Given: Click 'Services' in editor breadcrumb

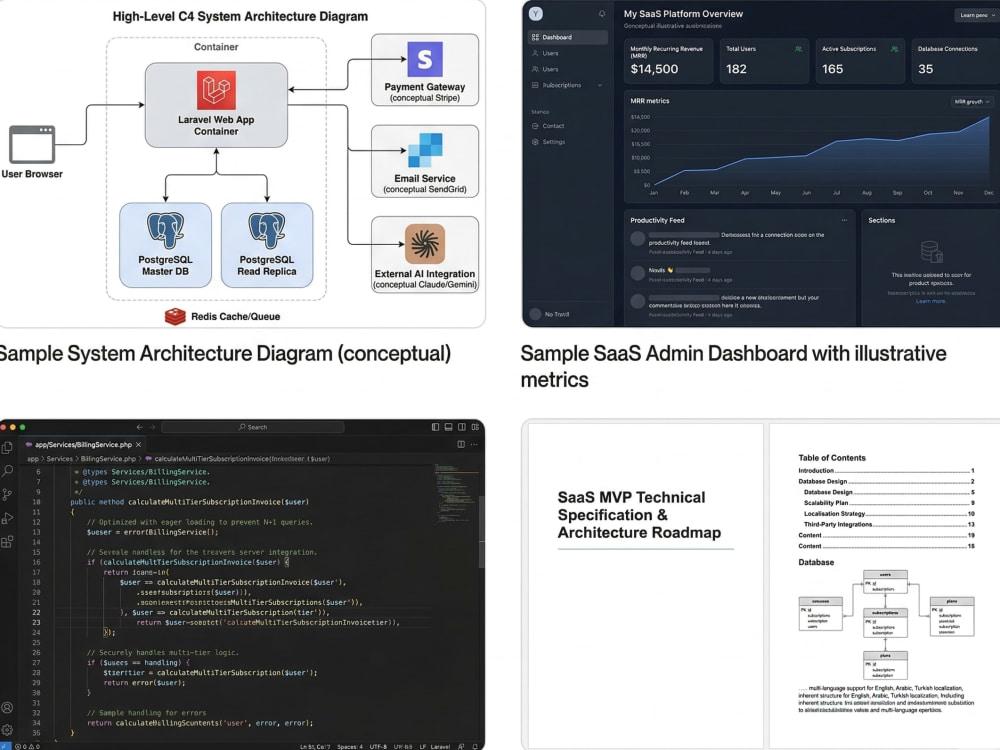Looking at the screenshot, I should tap(59, 459).
